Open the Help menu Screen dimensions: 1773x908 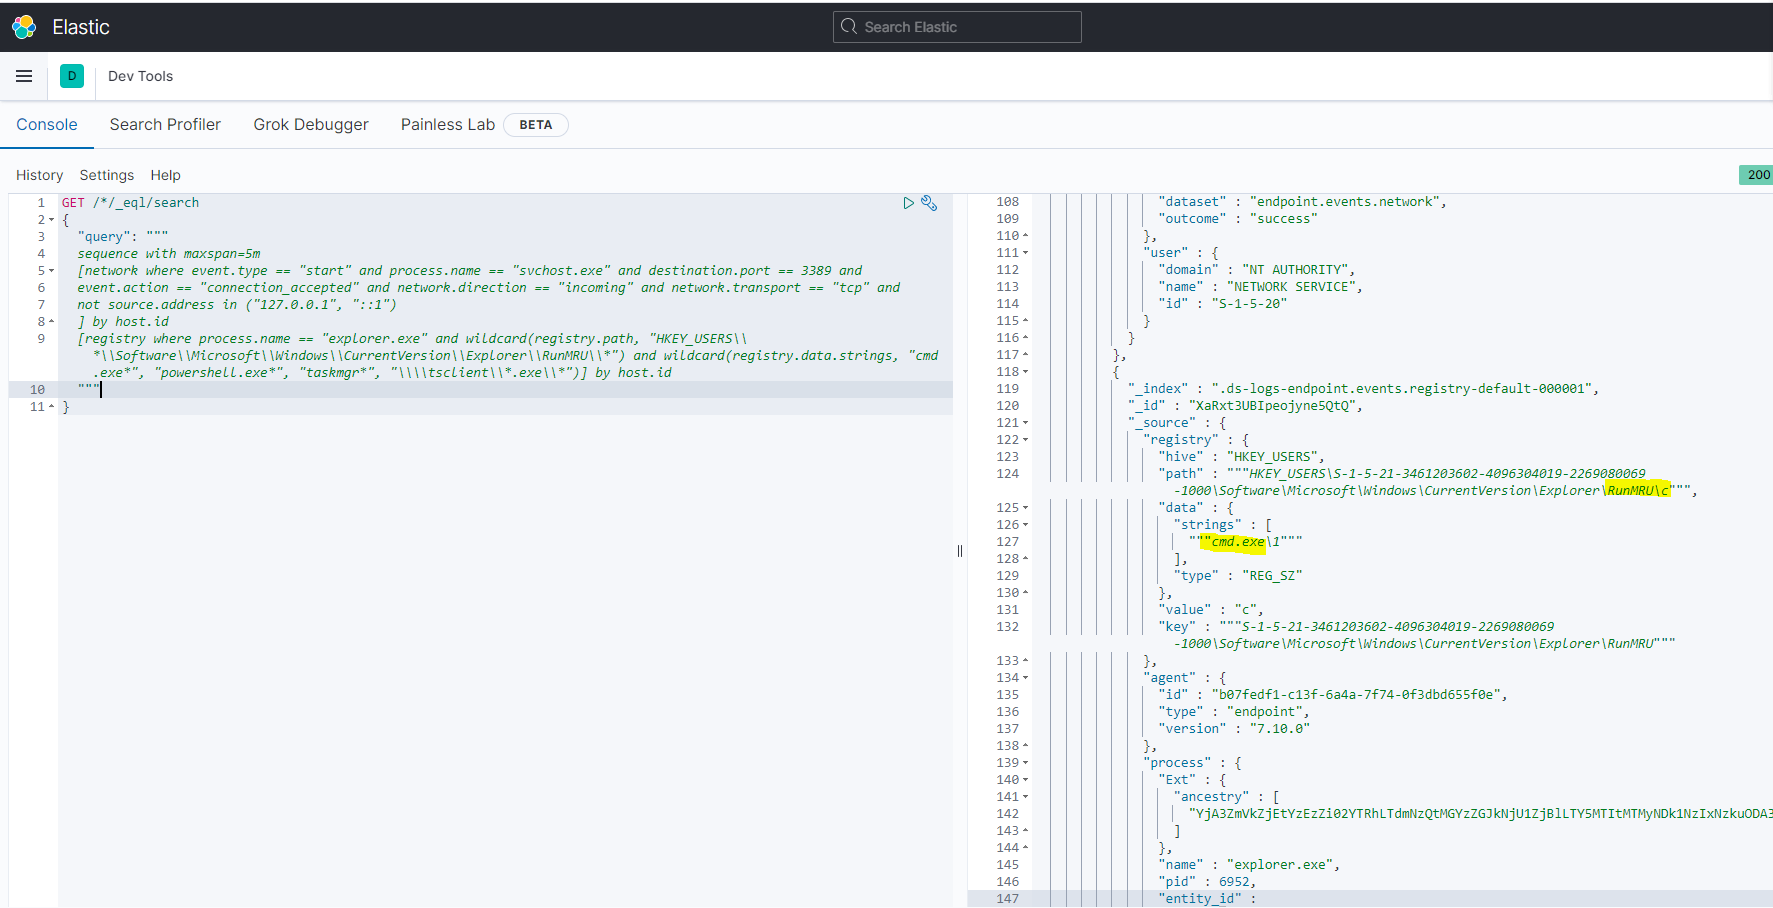[165, 175]
